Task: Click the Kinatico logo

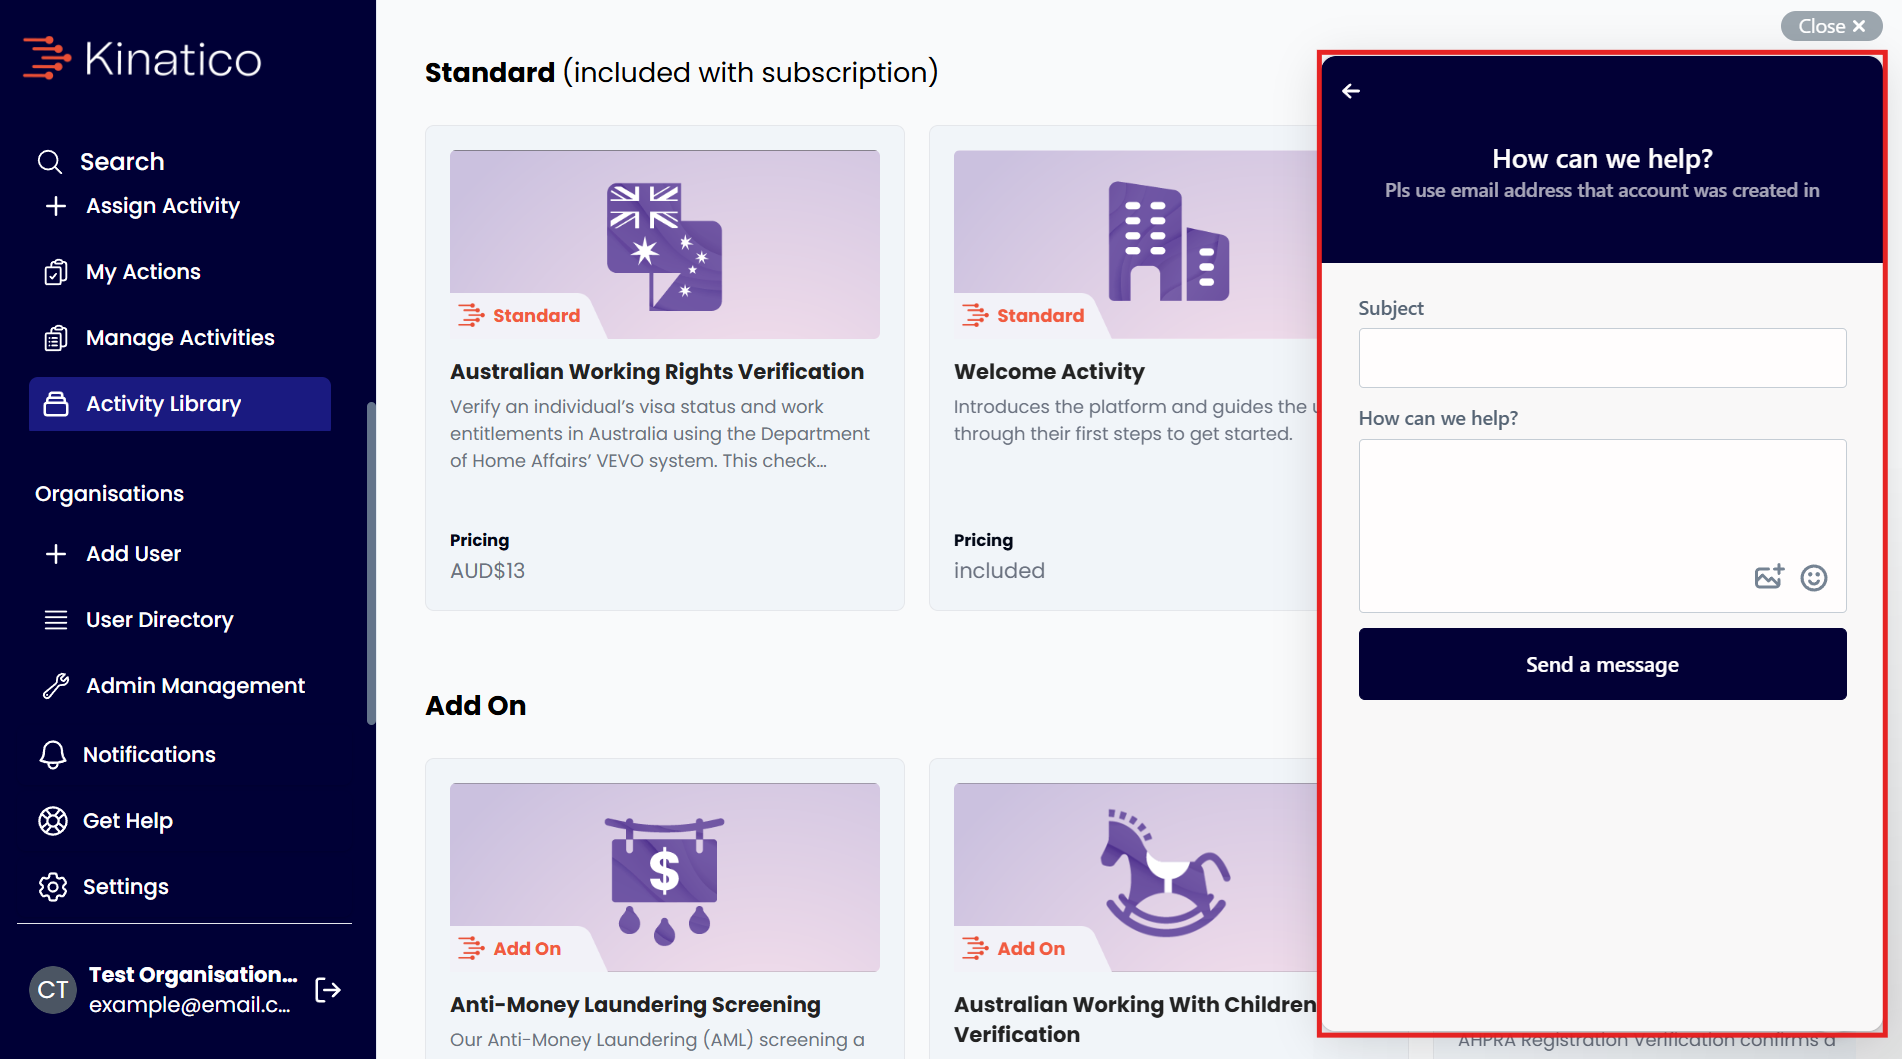Action: (142, 59)
